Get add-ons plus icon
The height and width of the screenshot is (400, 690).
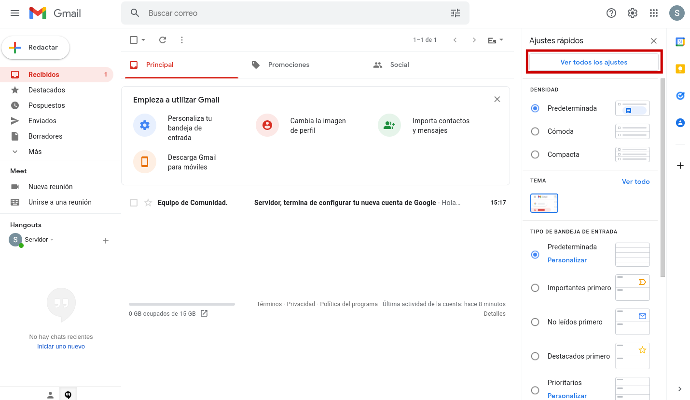click(x=680, y=165)
